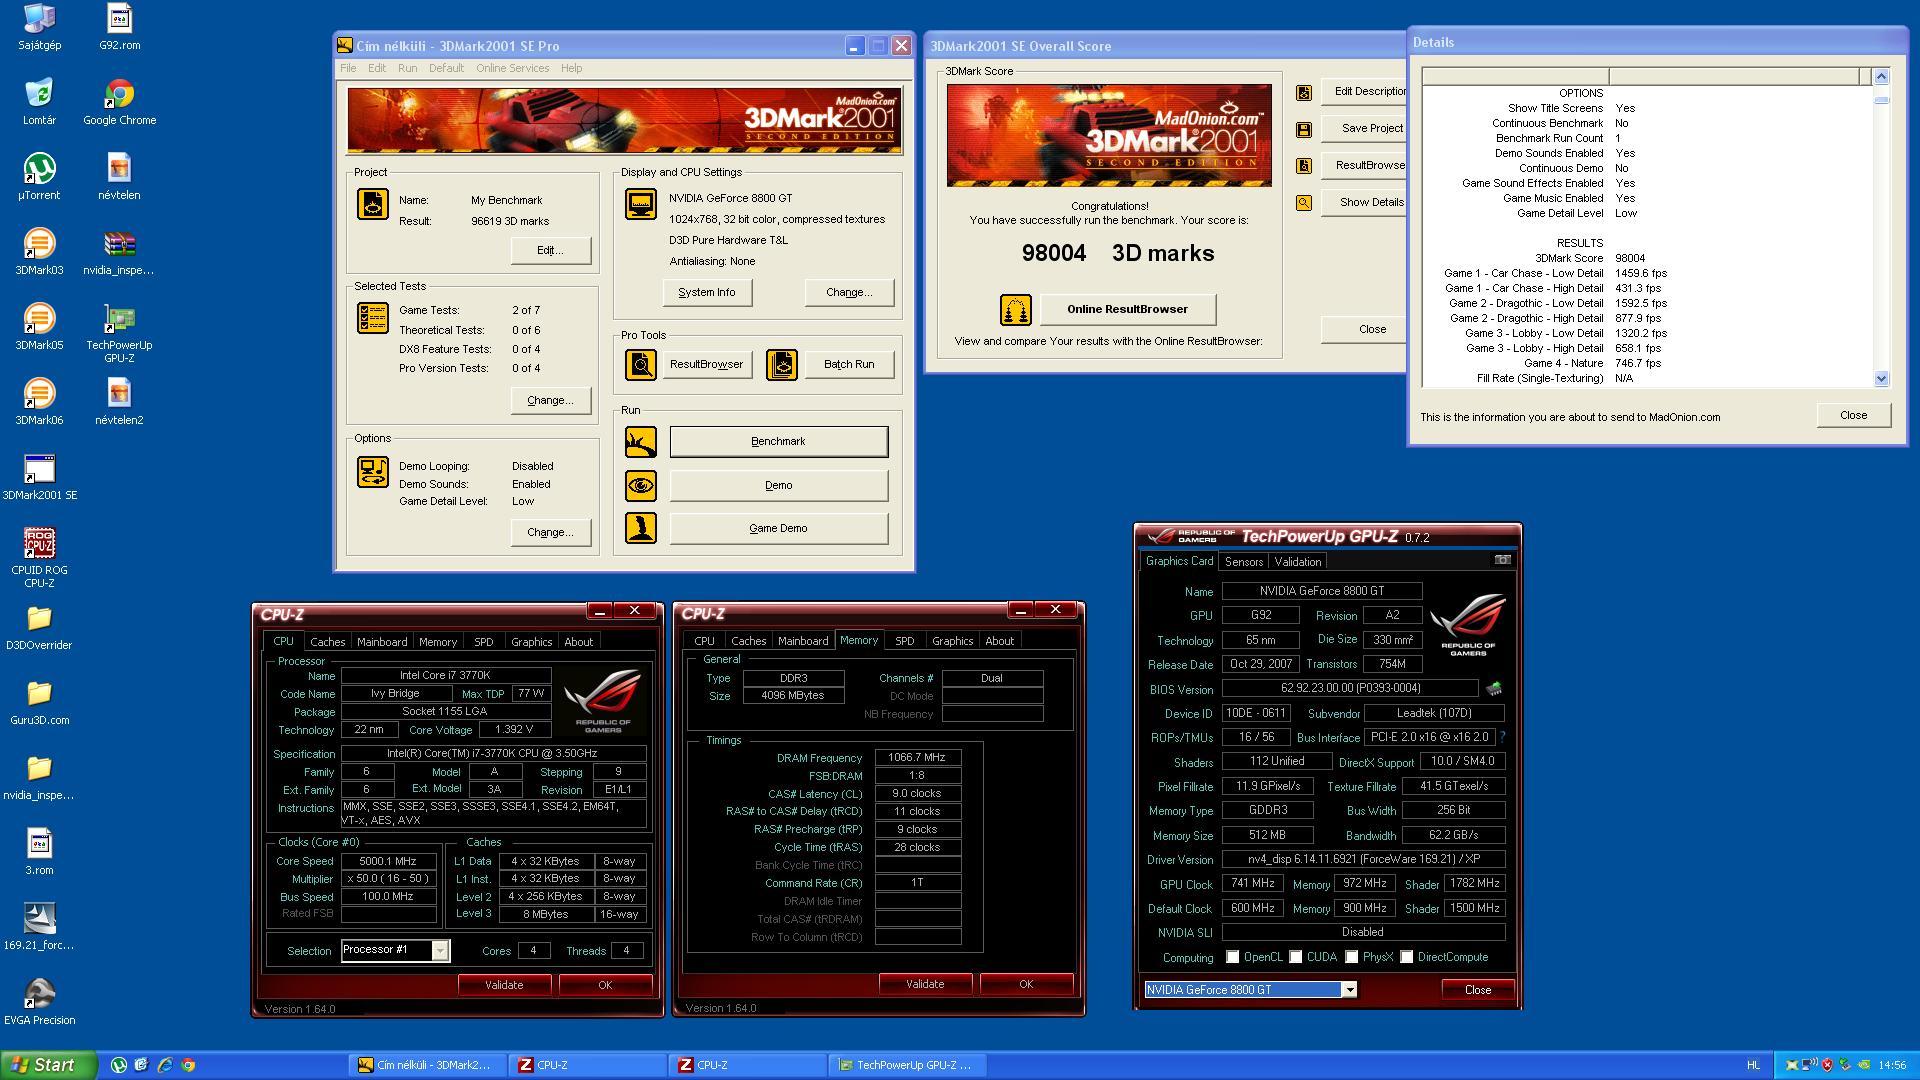
Task: Launch Google Chrome from desktop
Action: 119,102
